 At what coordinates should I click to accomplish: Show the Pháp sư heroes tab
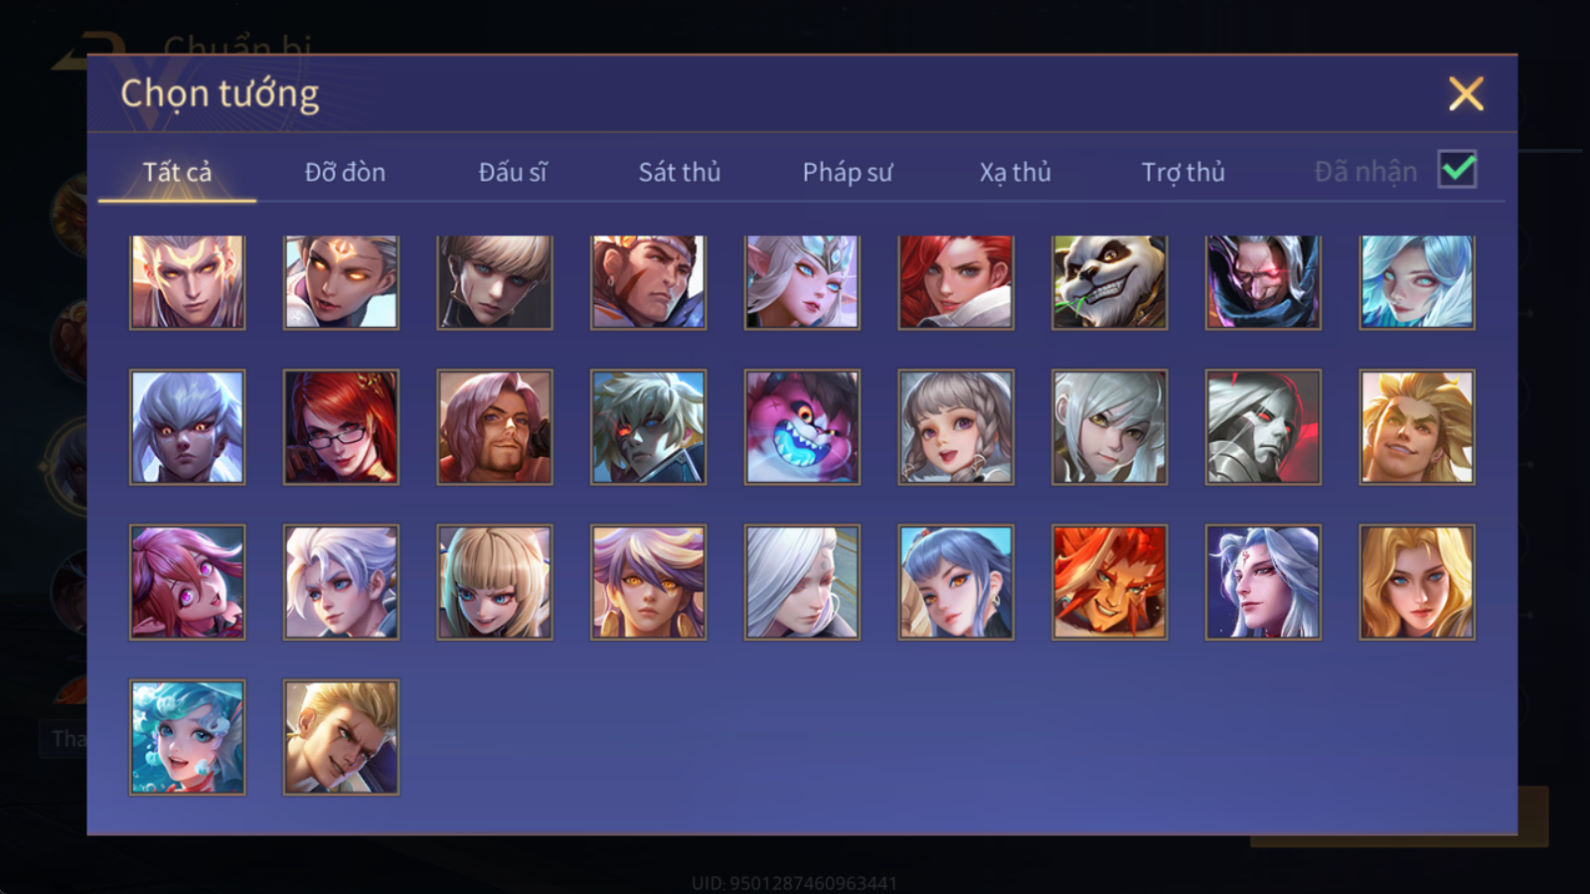(x=847, y=172)
